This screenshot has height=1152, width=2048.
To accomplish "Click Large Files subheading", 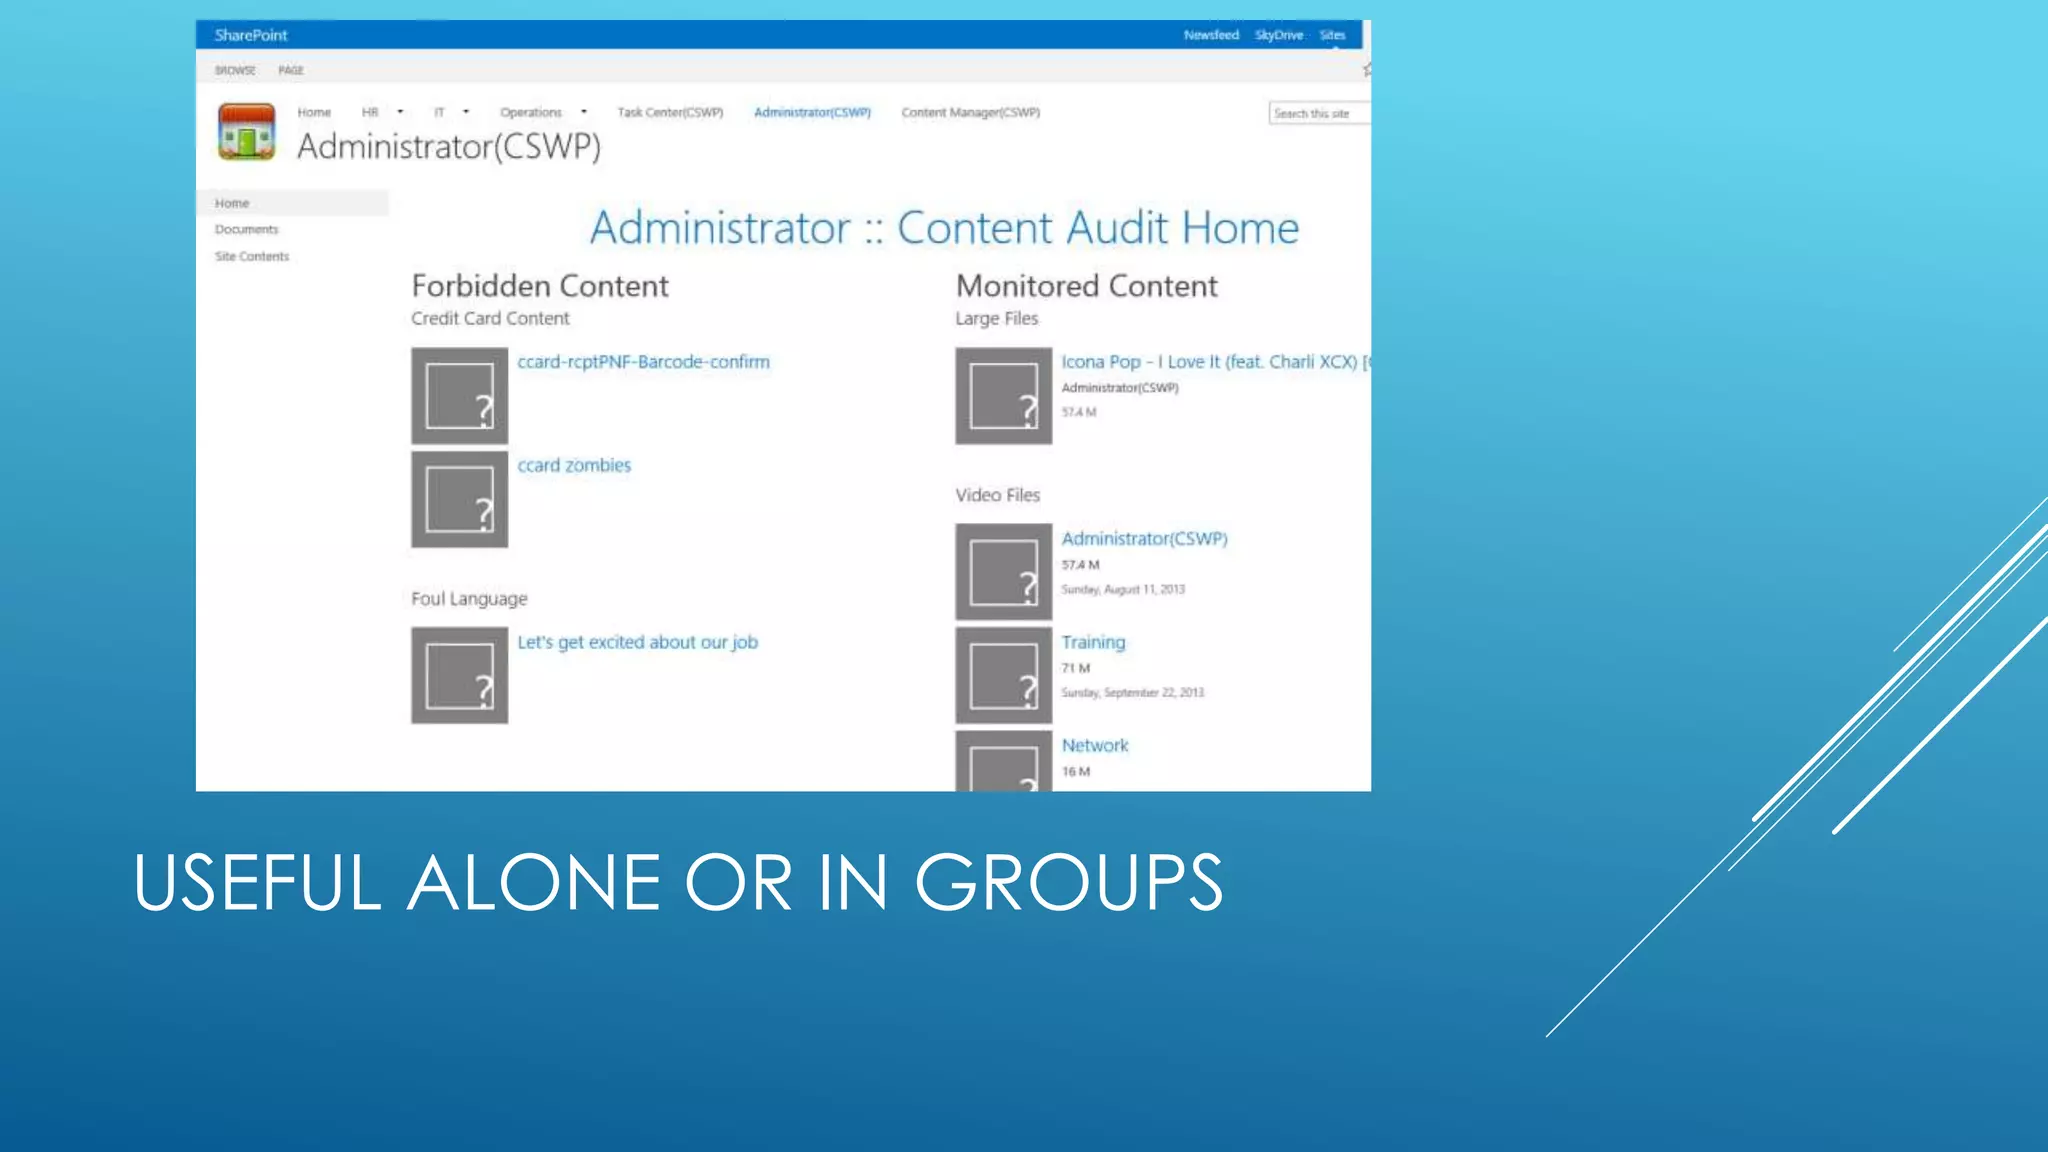I will point(997,318).
